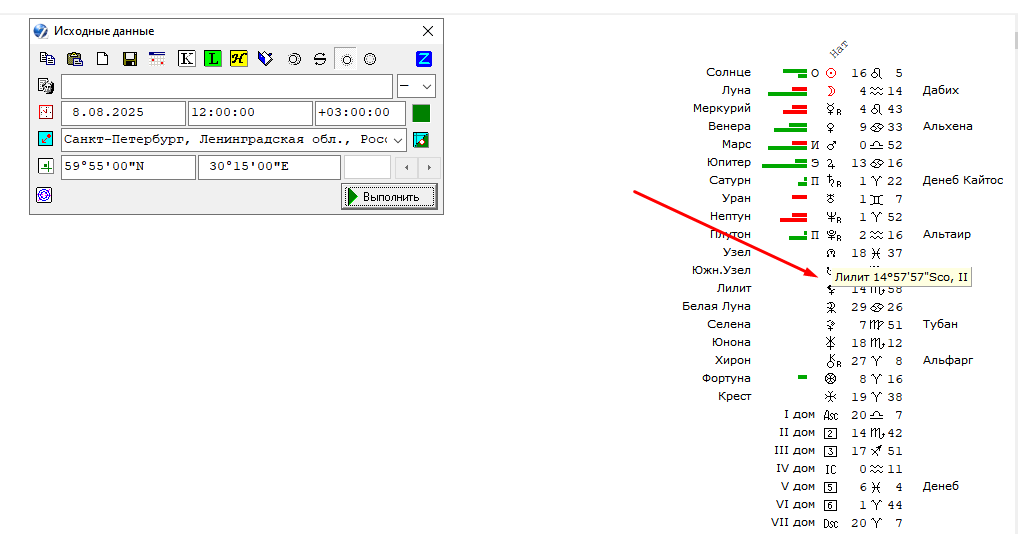Select the Венера row label
This screenshot has width=1018, height=534.
point(730,126)
